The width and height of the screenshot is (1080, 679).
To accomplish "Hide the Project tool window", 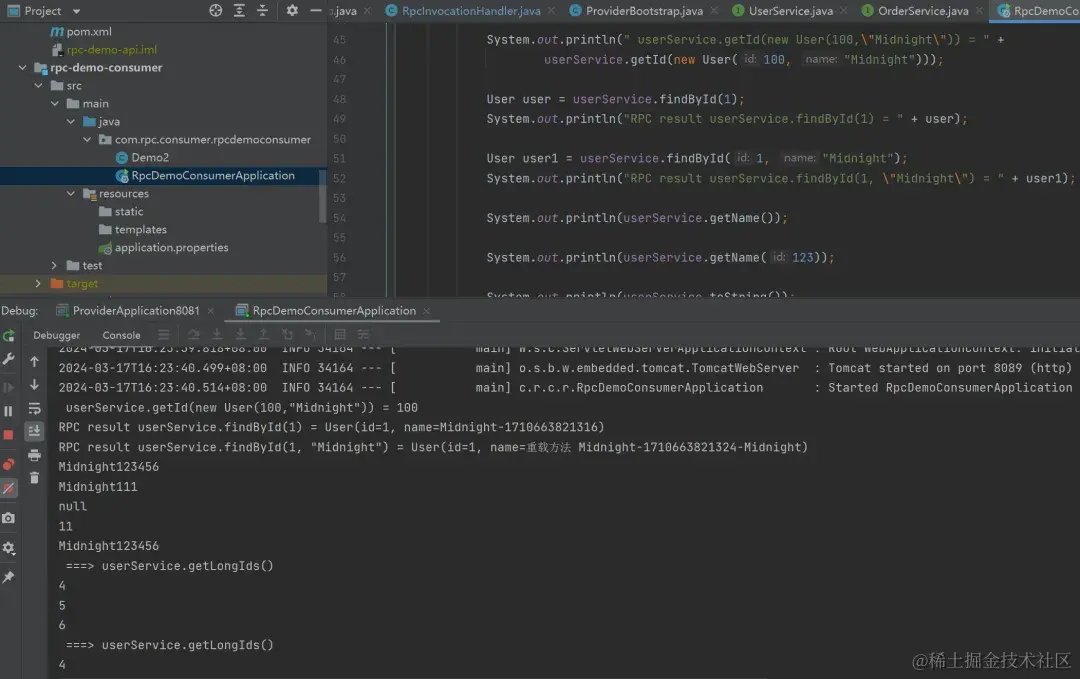I will 315,10.
